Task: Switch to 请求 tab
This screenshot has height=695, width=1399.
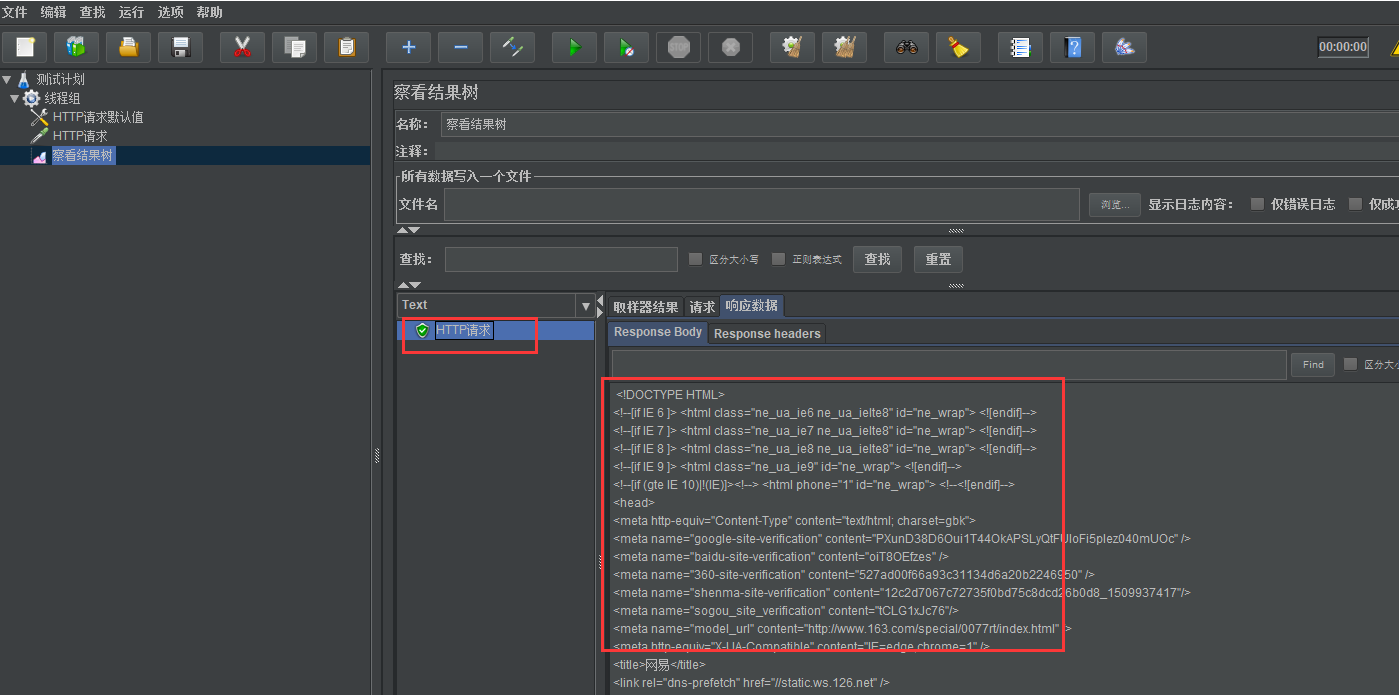Action: [702, 306]
